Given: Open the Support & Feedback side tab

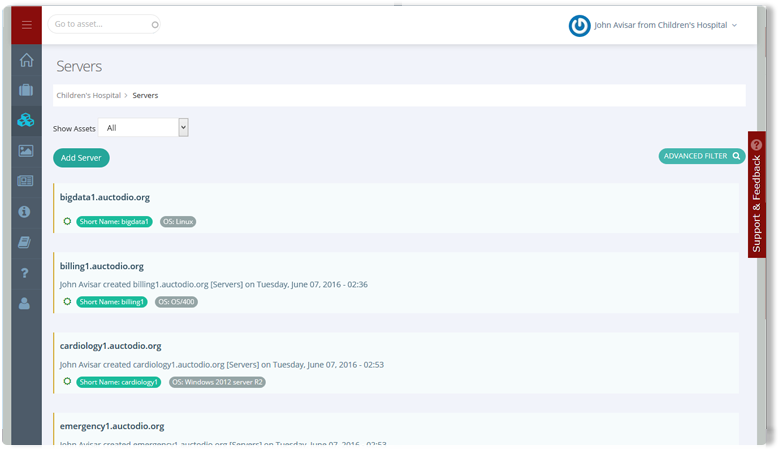Looking at the screenshot, I should tap(757, 195).
